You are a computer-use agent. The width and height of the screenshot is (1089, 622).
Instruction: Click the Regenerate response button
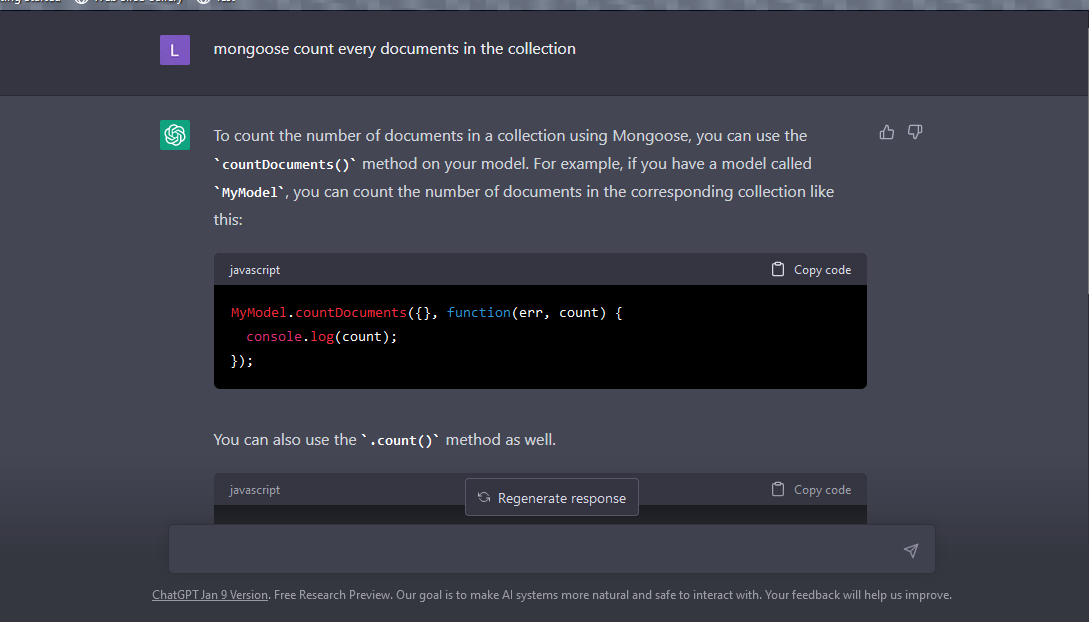[x=551, y=498]
